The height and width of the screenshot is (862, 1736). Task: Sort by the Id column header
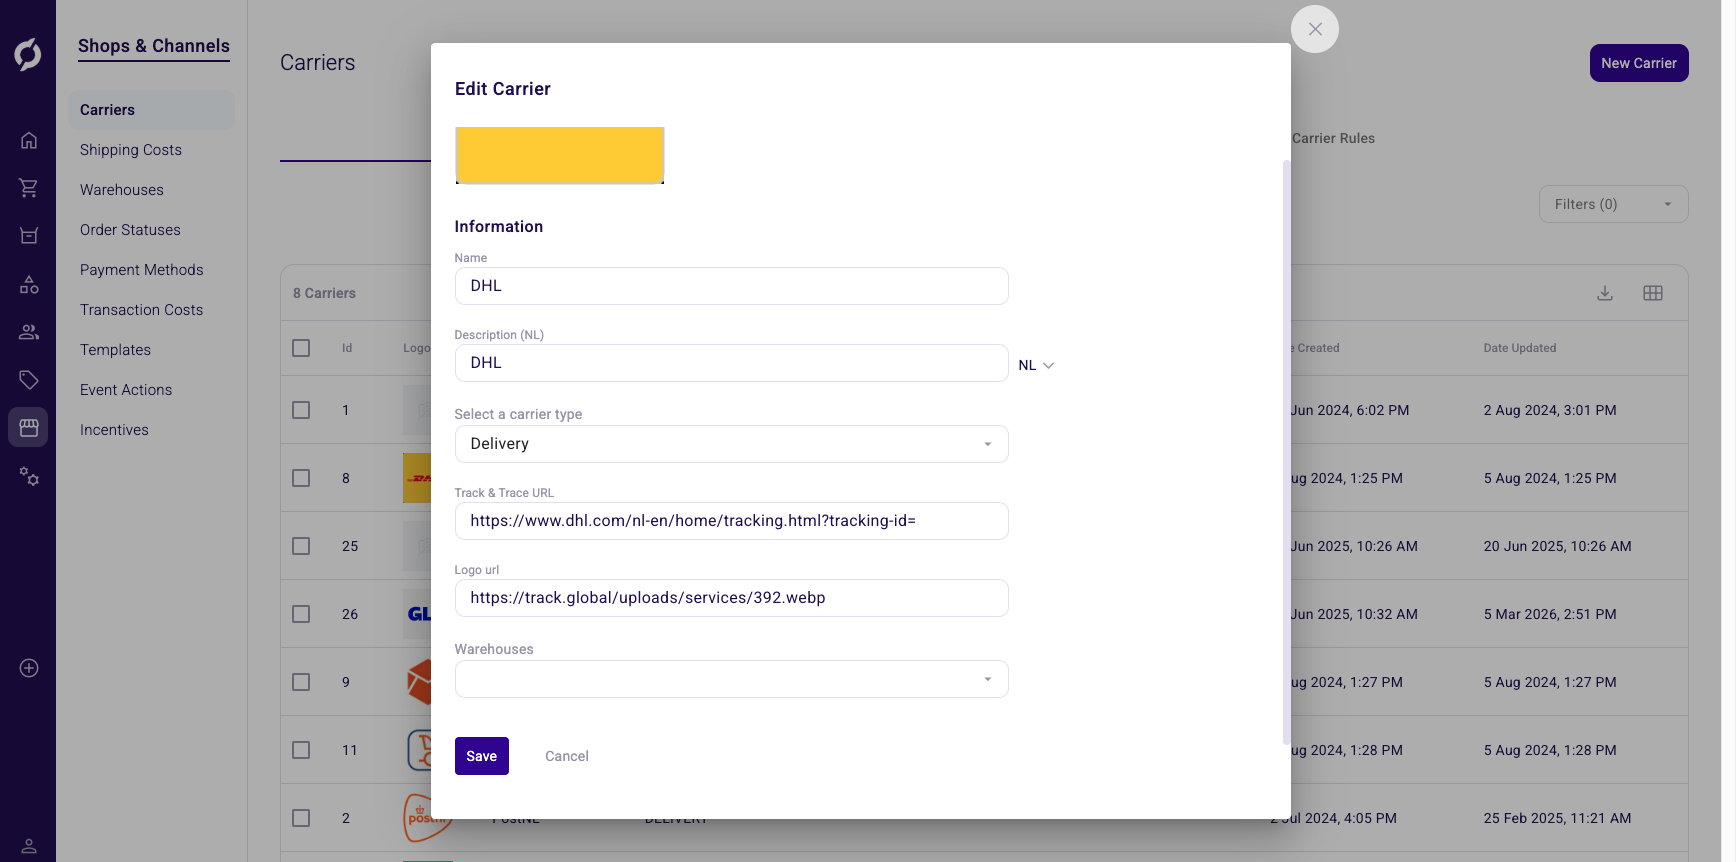[x=347, y=348]
